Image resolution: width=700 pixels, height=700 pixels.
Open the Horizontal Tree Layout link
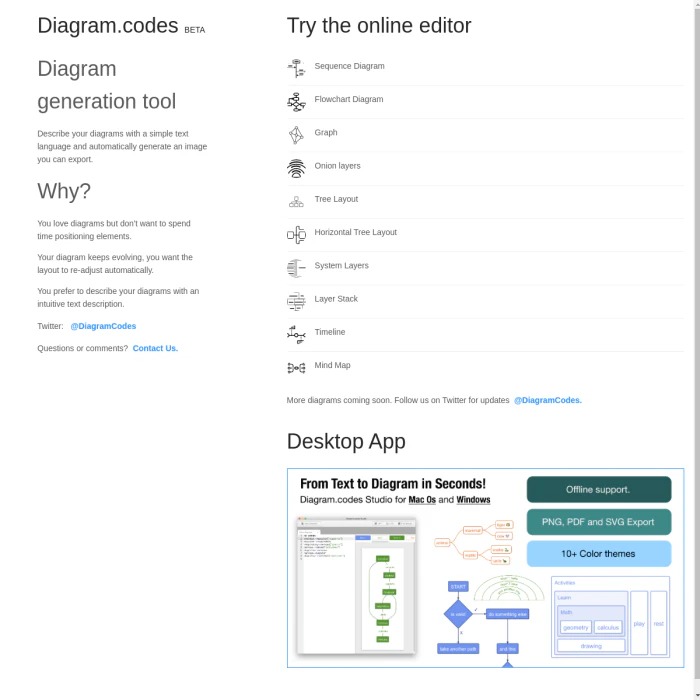(x=355, y=232)
